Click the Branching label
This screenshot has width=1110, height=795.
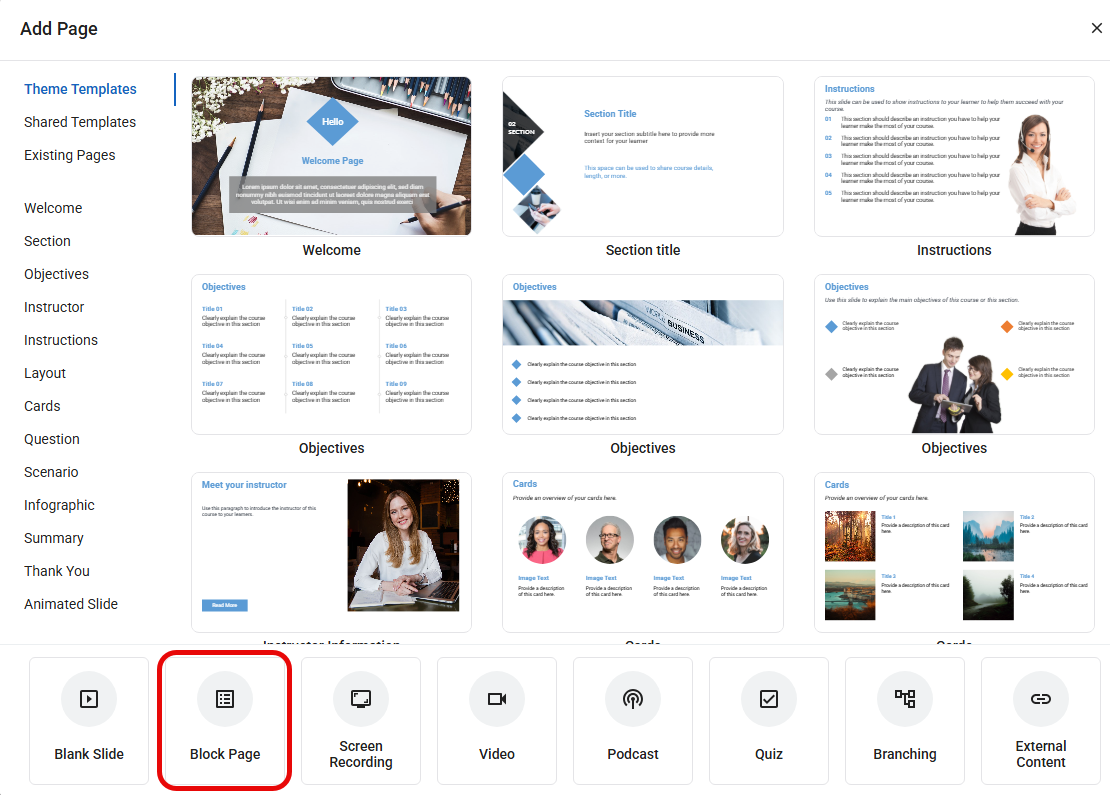point(905,754)
